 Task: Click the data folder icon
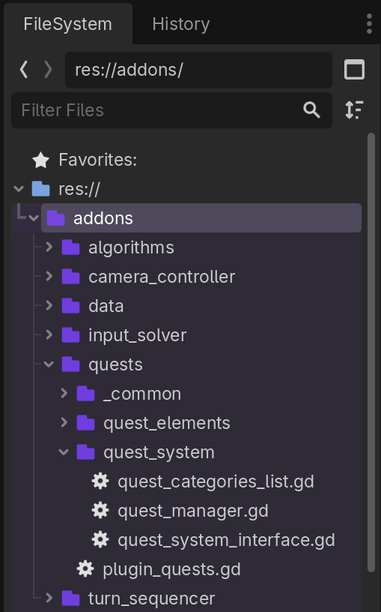71,306
